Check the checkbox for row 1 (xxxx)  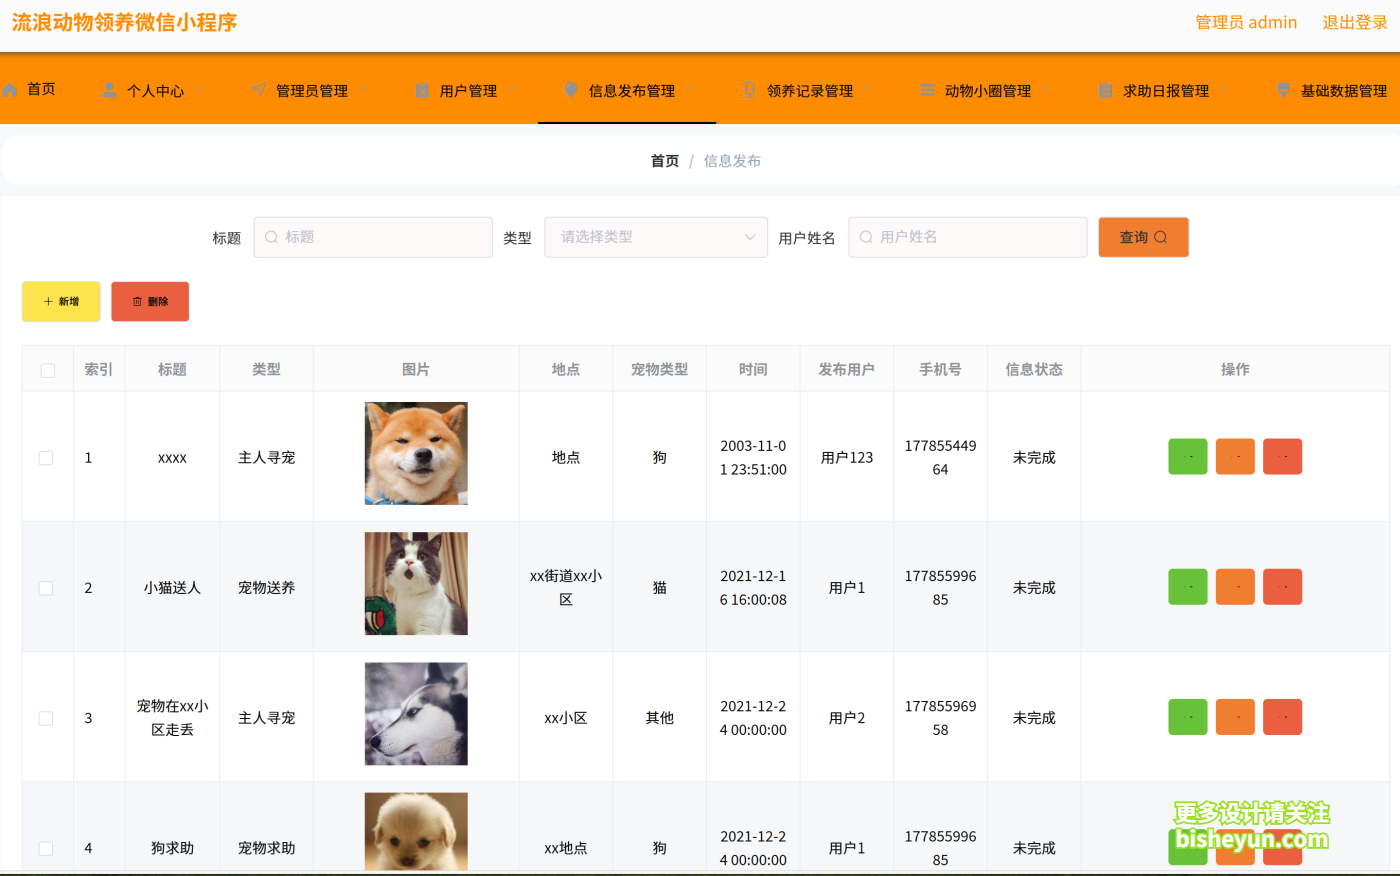[x=46, y=456]
